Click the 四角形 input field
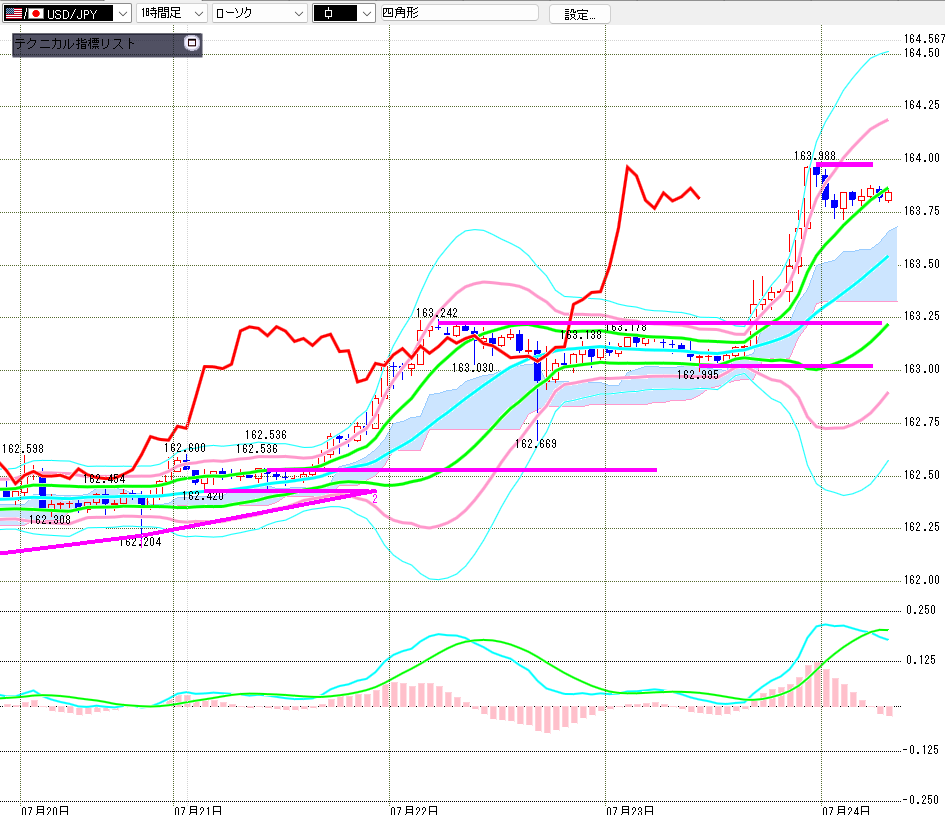The image size is (945, 815). click(459, 13)
